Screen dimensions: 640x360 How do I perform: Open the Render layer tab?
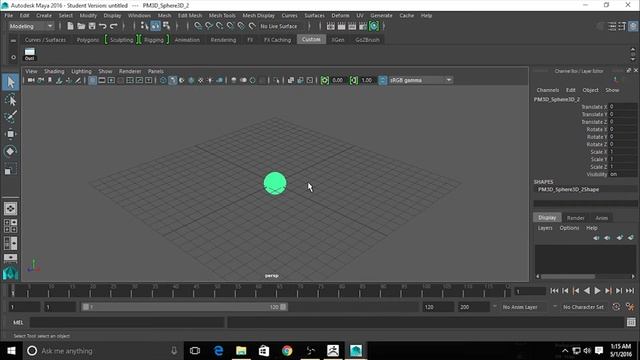coord(575,218)
